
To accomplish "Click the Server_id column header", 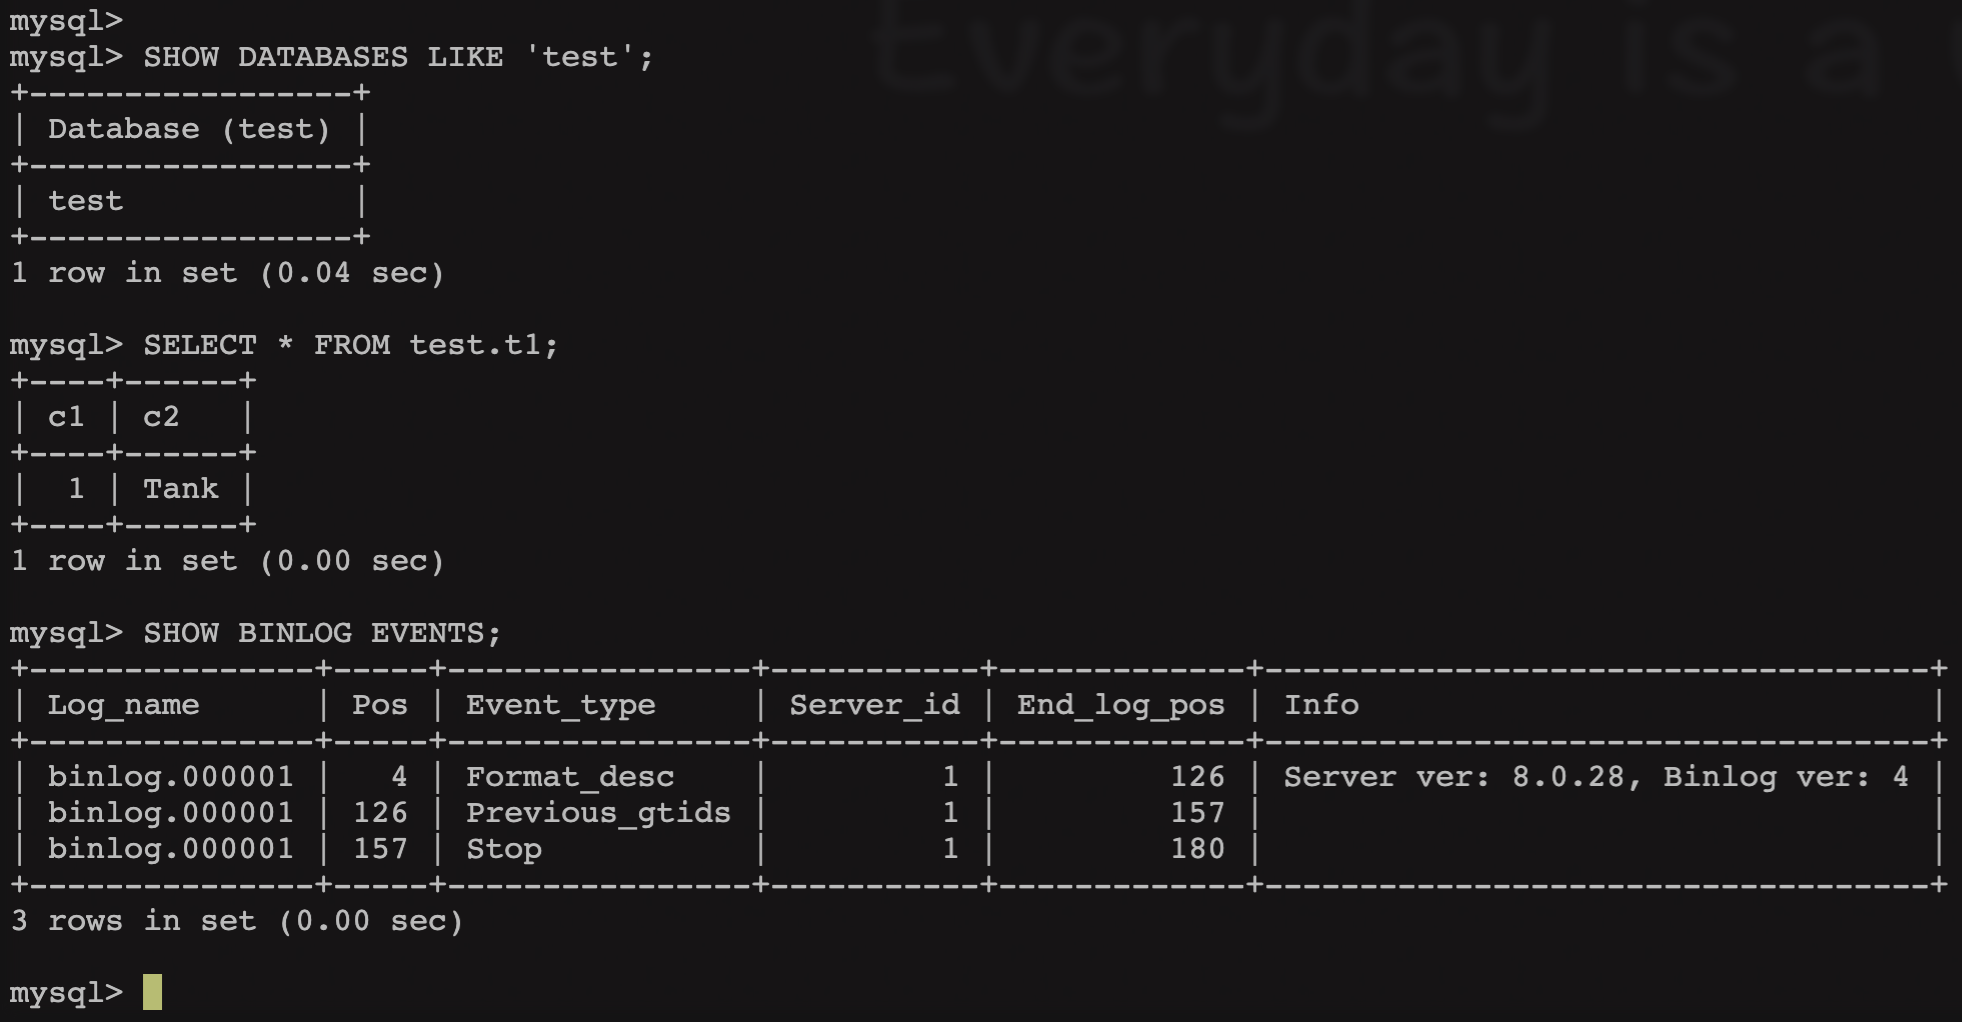I will pyautogui.click(x=875, y=705).
